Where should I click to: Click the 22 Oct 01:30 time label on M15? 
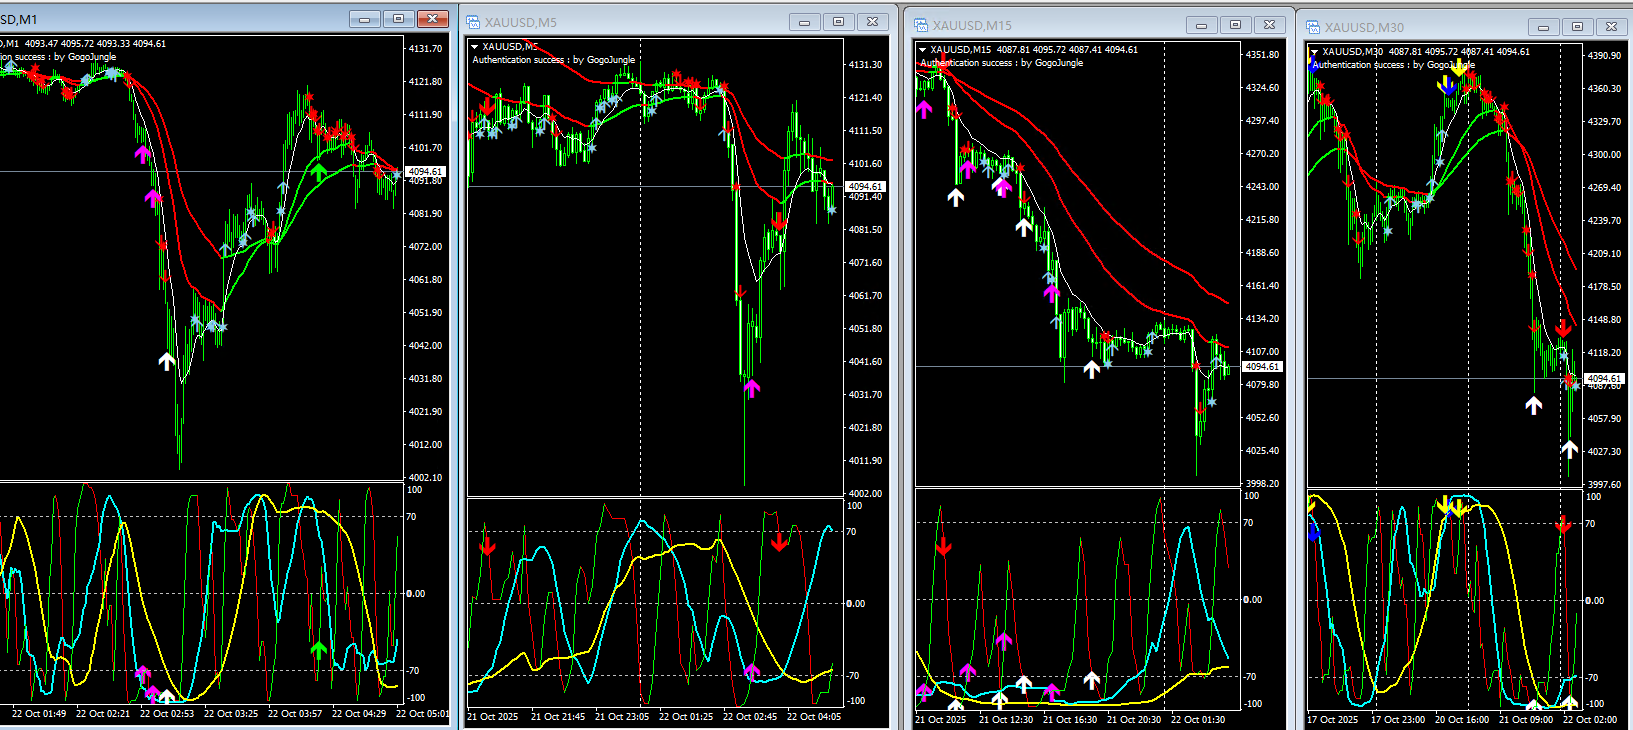point(1198,720)
